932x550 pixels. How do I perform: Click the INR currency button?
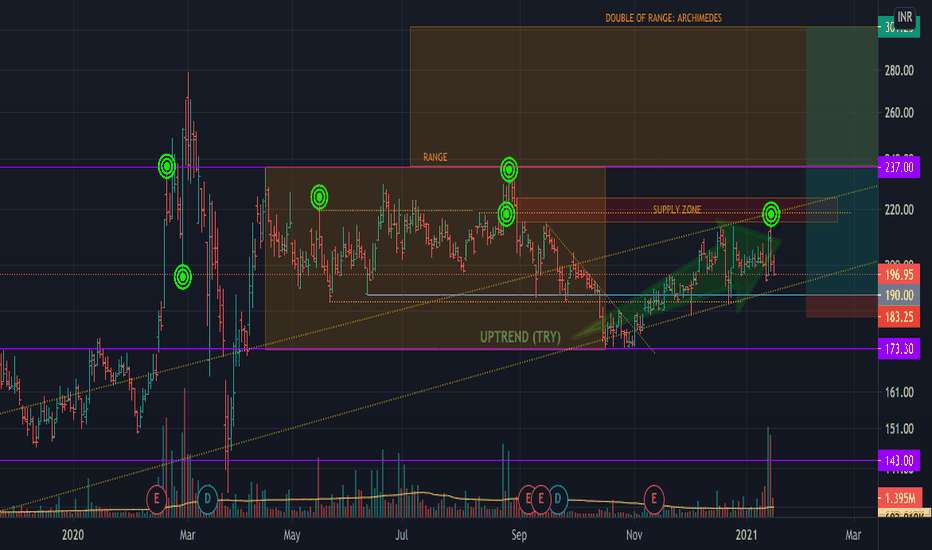[x=904, y=17]
